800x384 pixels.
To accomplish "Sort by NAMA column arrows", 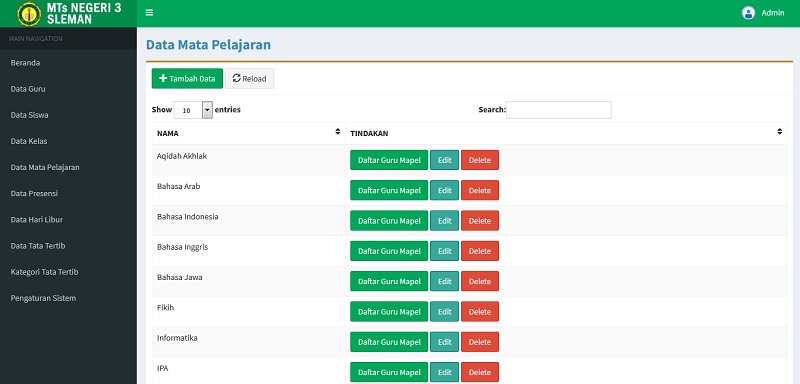I will [337, 132].
